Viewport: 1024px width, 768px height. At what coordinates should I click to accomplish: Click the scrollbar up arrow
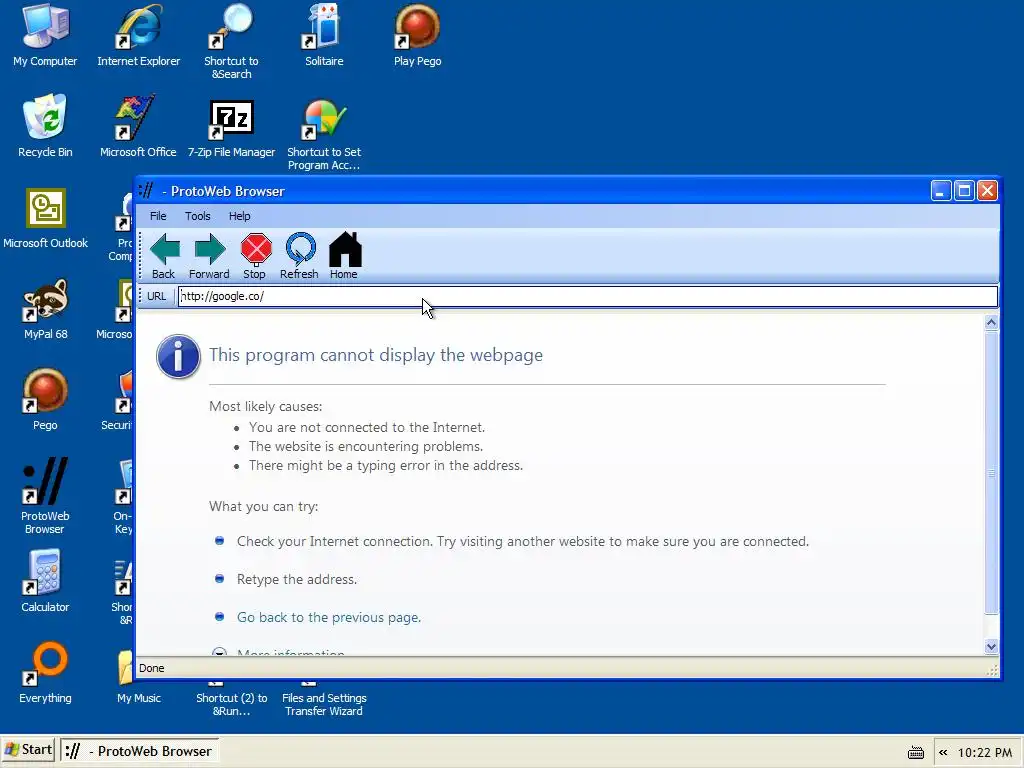(x=991, y=323)
